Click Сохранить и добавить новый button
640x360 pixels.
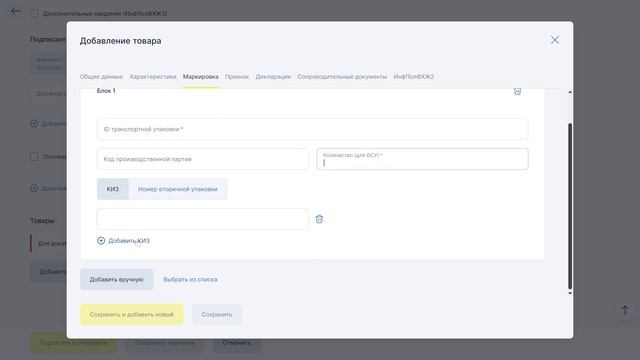pyautogui.click(x=132, y=314)
